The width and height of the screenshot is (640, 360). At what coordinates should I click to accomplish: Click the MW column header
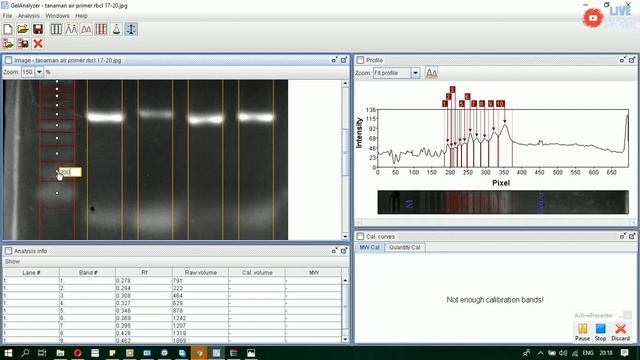[x=313, y=272]
